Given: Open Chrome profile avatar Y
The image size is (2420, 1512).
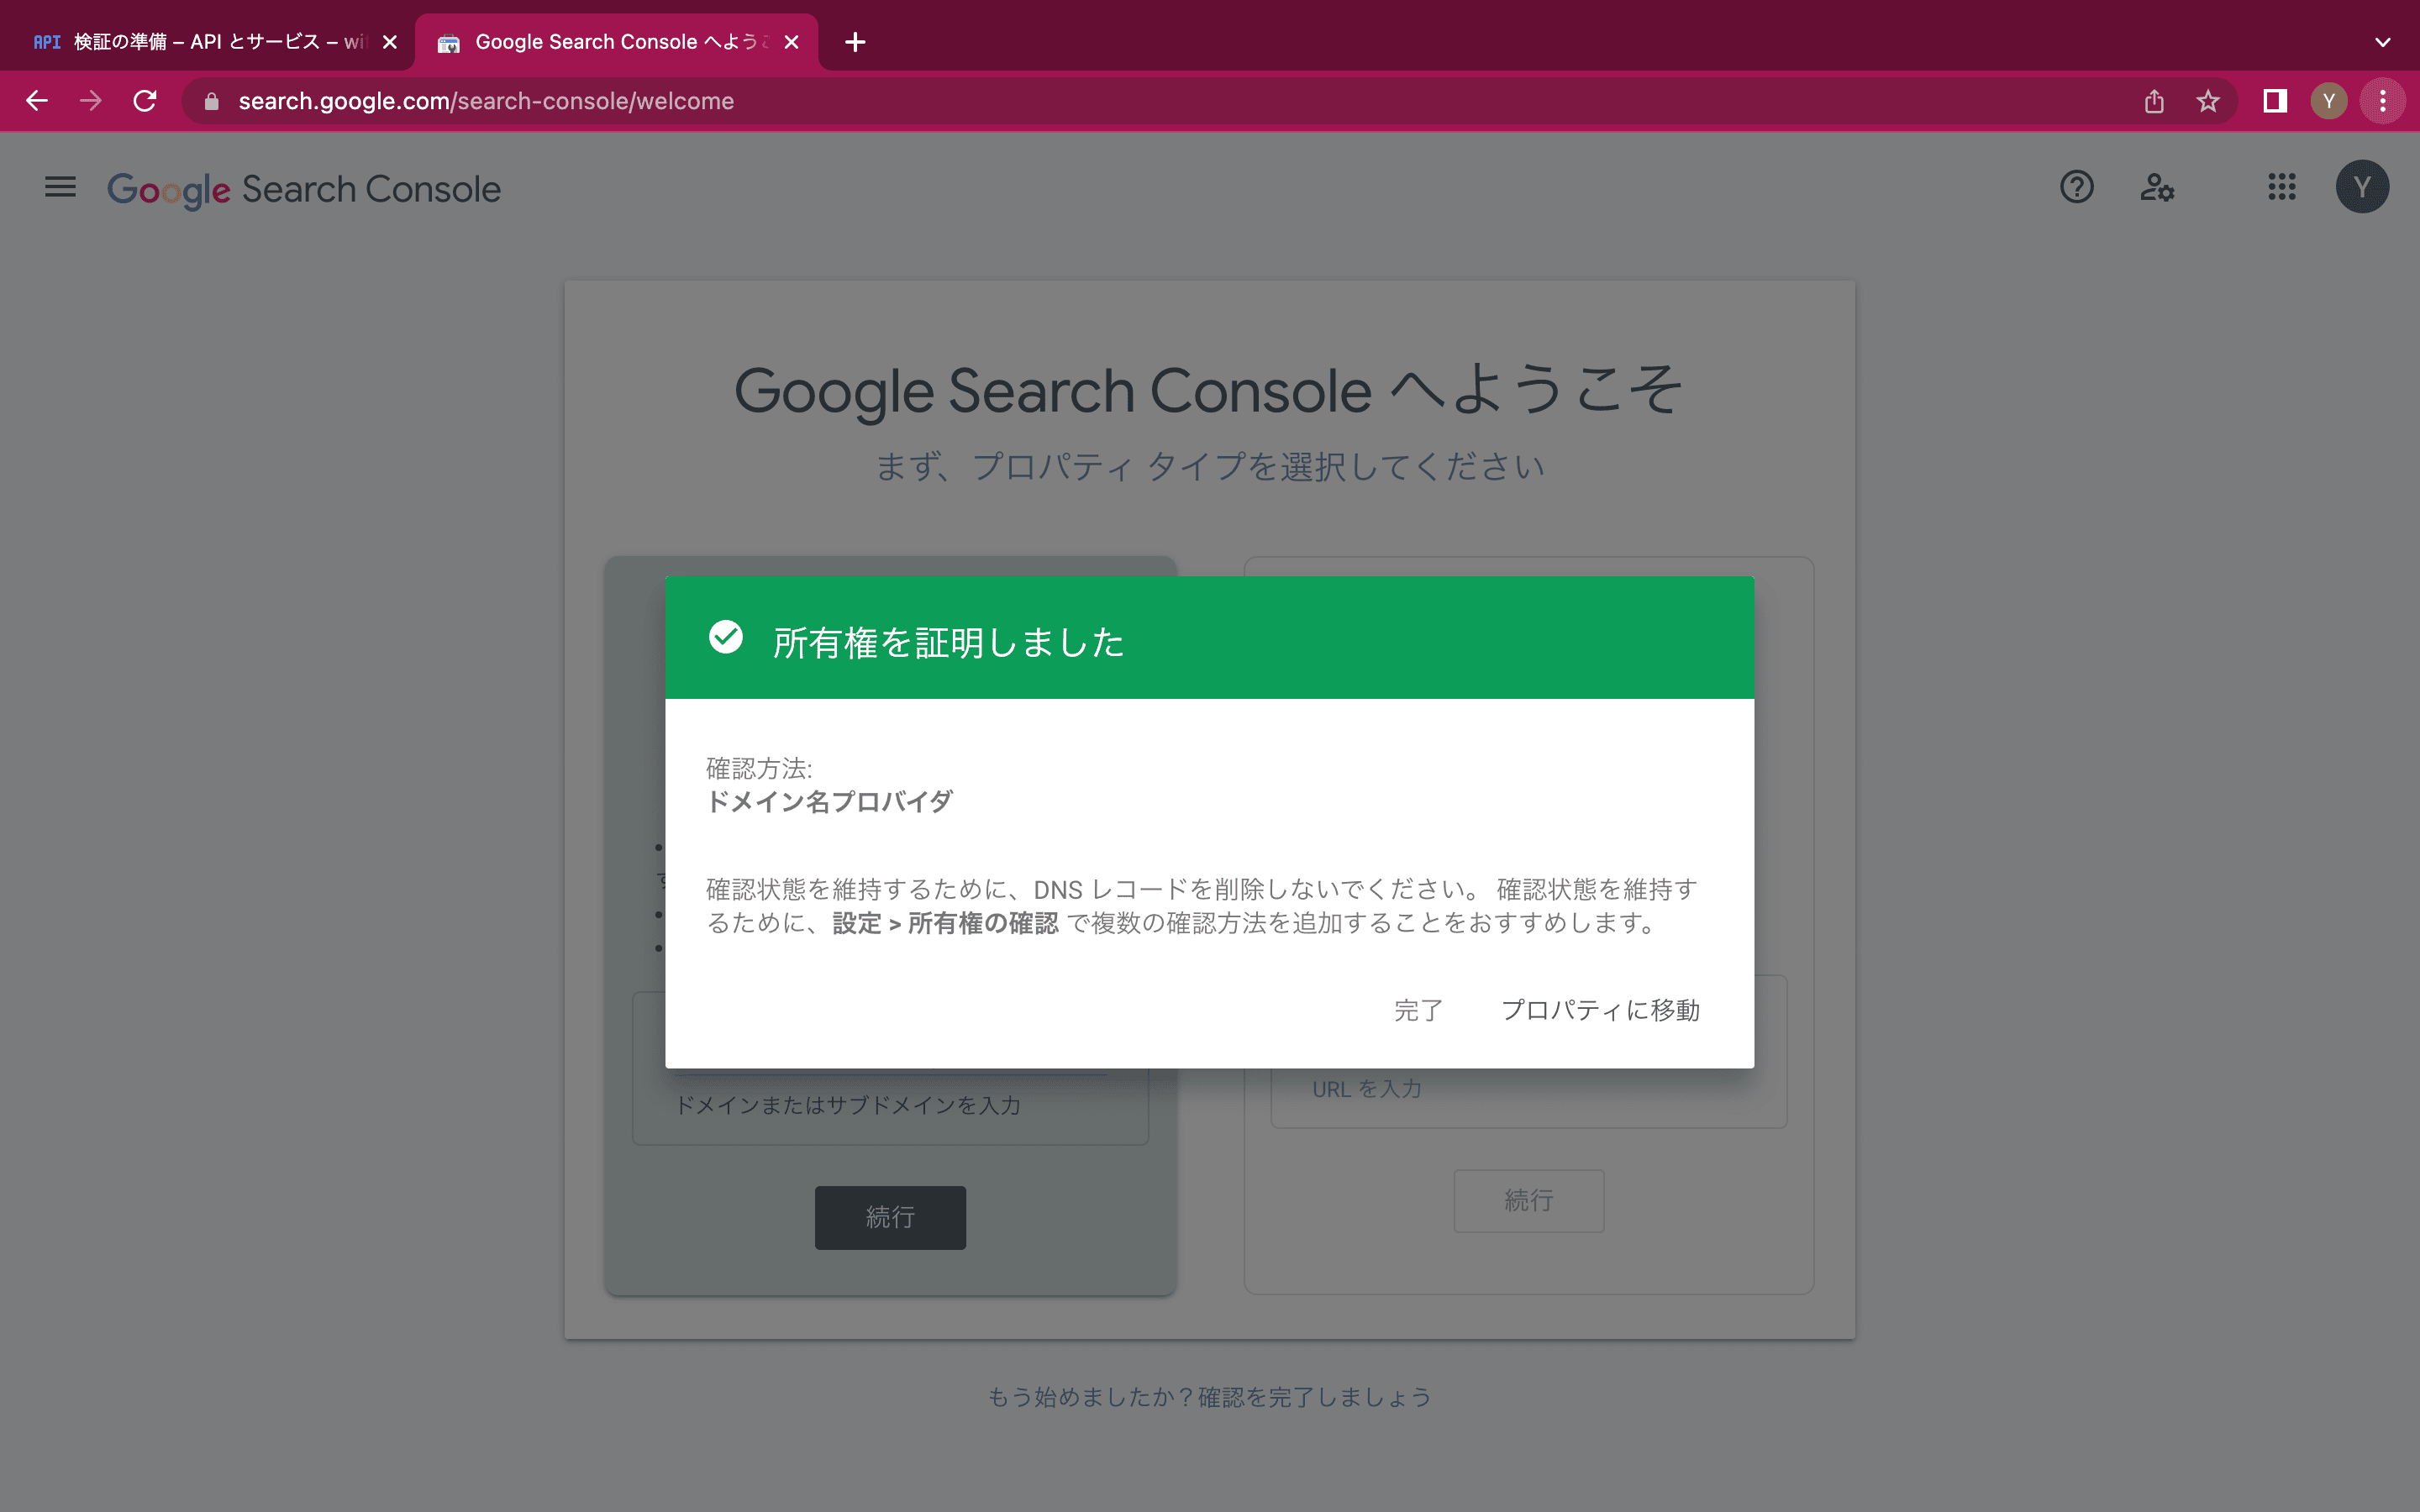Looking at the screenshot, I should [x=2329, y=101].
